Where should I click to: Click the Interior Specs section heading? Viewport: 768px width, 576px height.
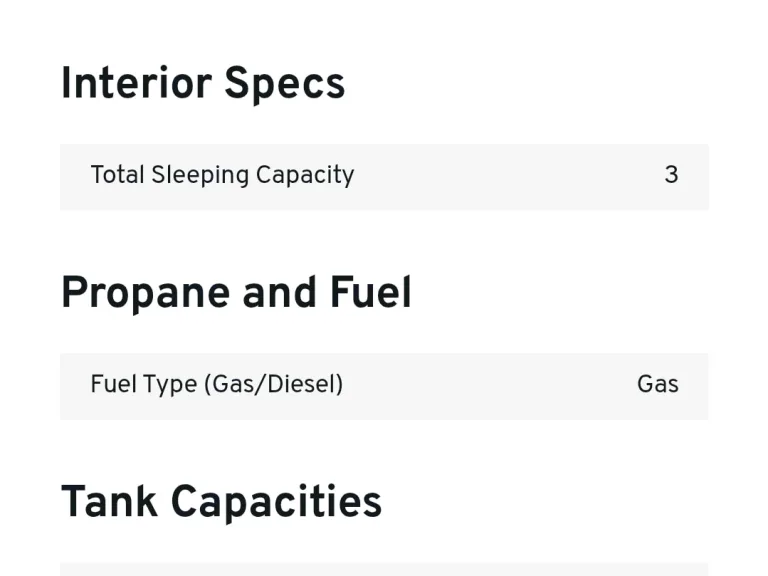click(x=203, y=84)
